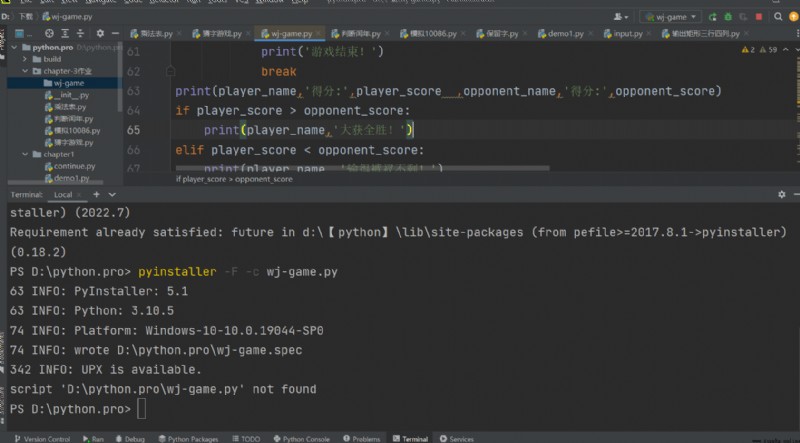Click the locate opened file target icon
The width and height of the screenshot is (800, 443).
click(x=49, y=33)
